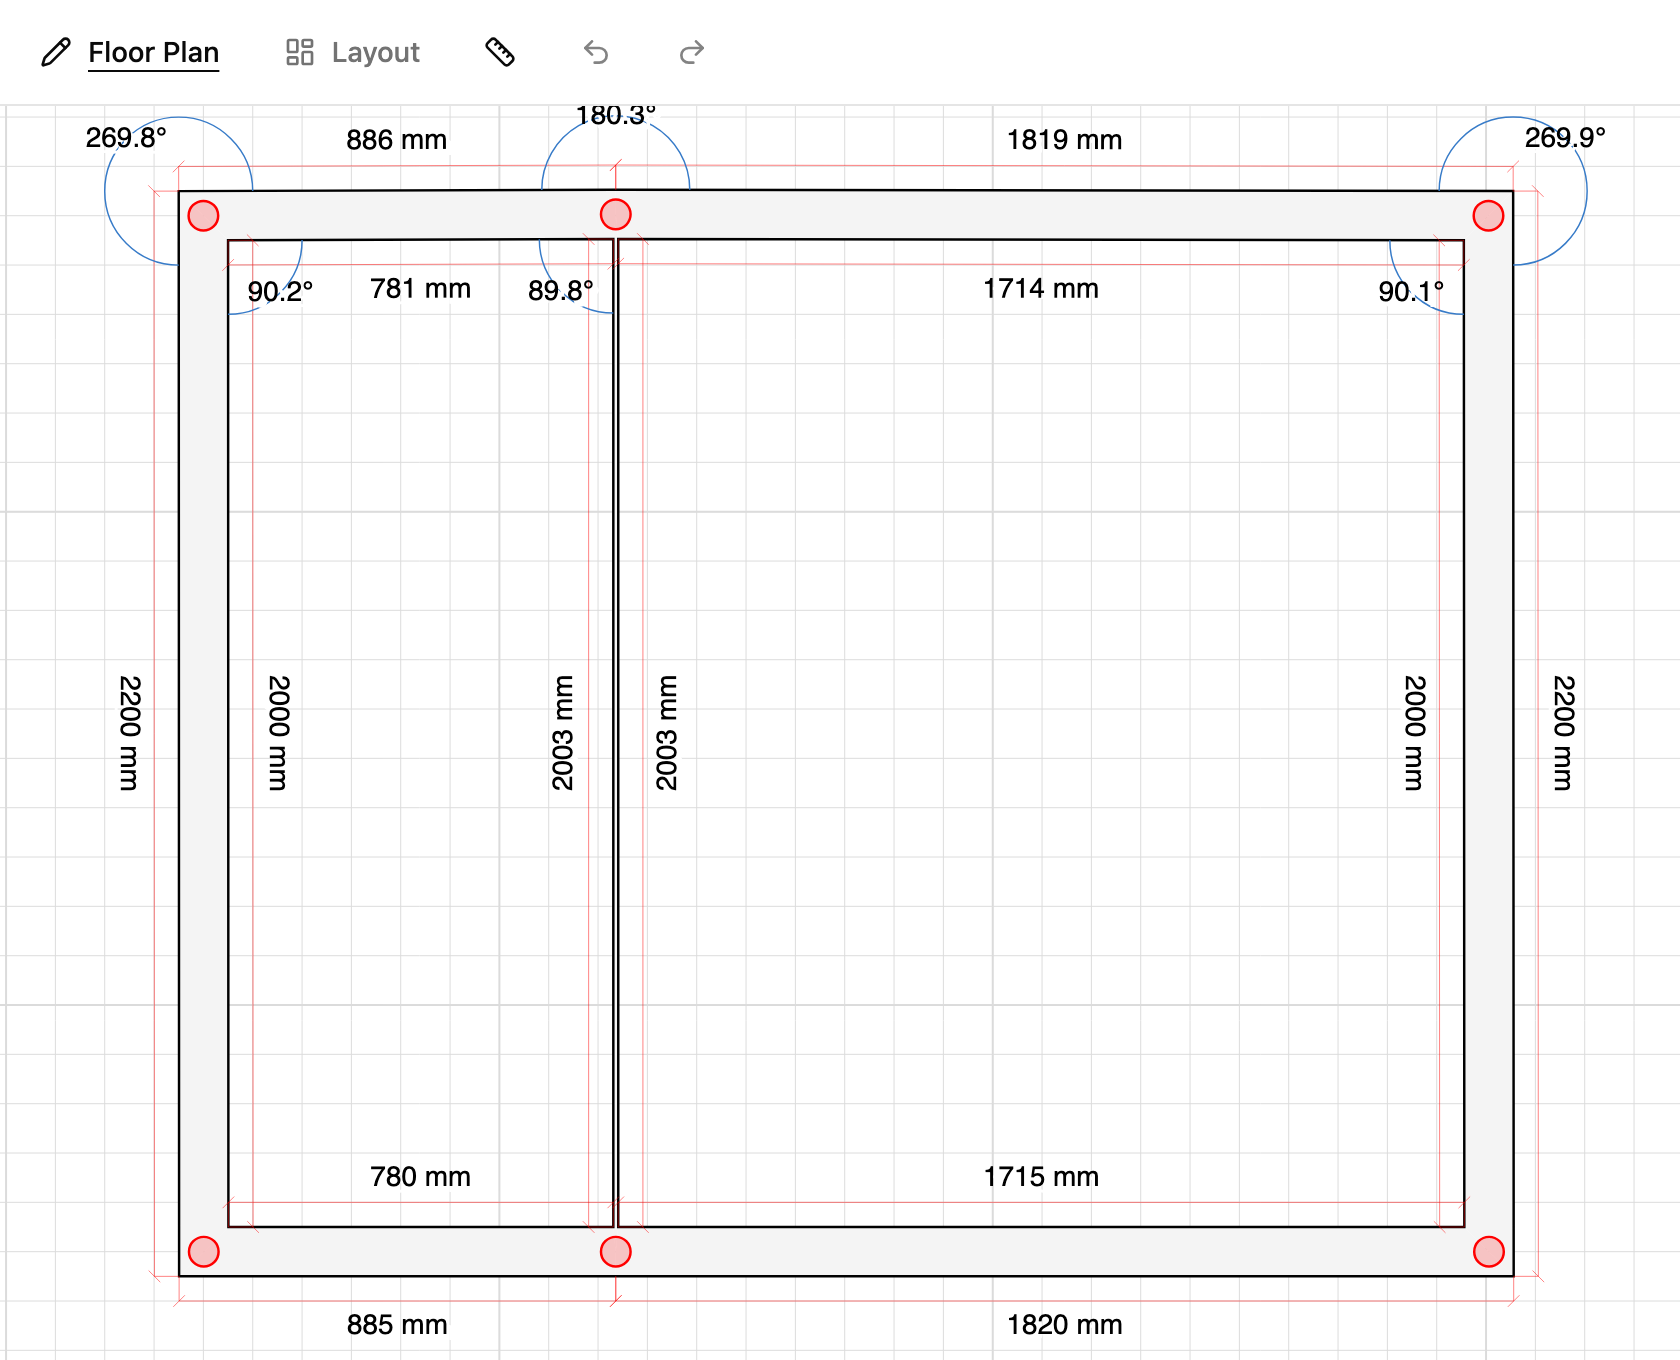Click the 1819 mm dimension label
The height and width of the screenshot is (1360, 1680).
click(1064, 140)
